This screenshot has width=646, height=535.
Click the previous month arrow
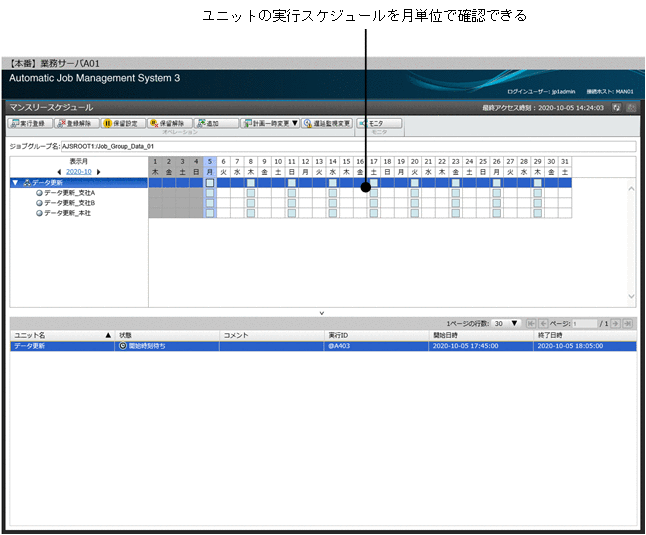[x=58, y=172]
